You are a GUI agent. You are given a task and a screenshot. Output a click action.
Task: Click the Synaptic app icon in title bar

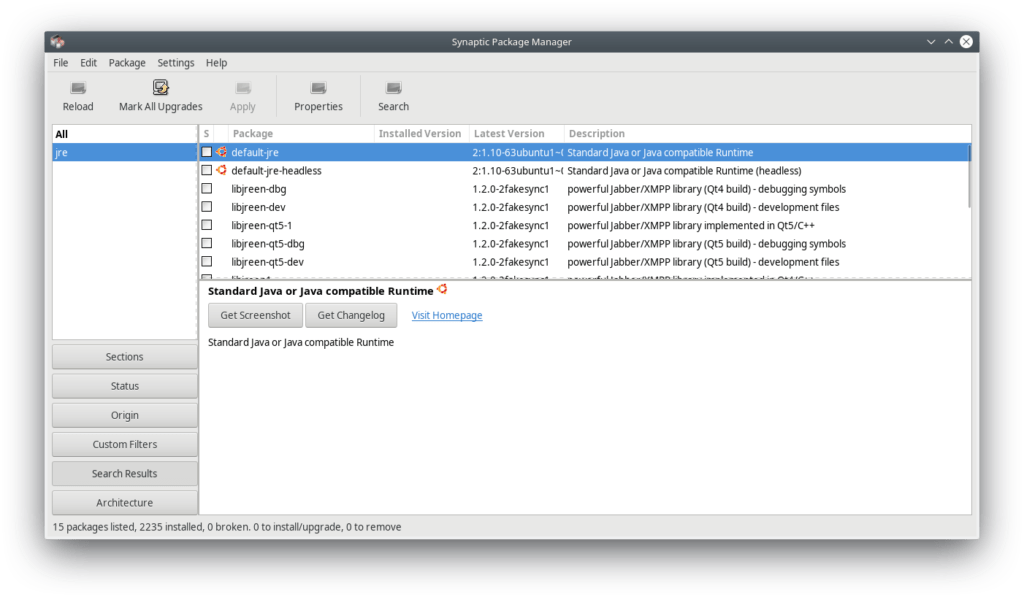coord(58,41)
